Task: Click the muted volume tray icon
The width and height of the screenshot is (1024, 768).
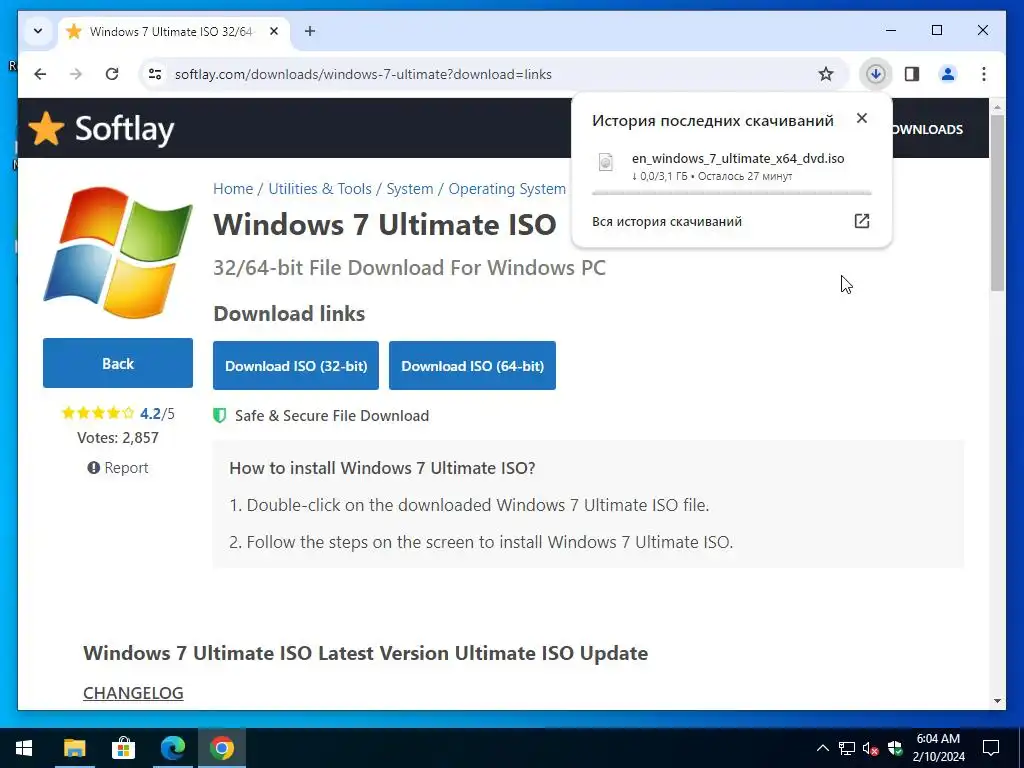Action: point(871,748)
